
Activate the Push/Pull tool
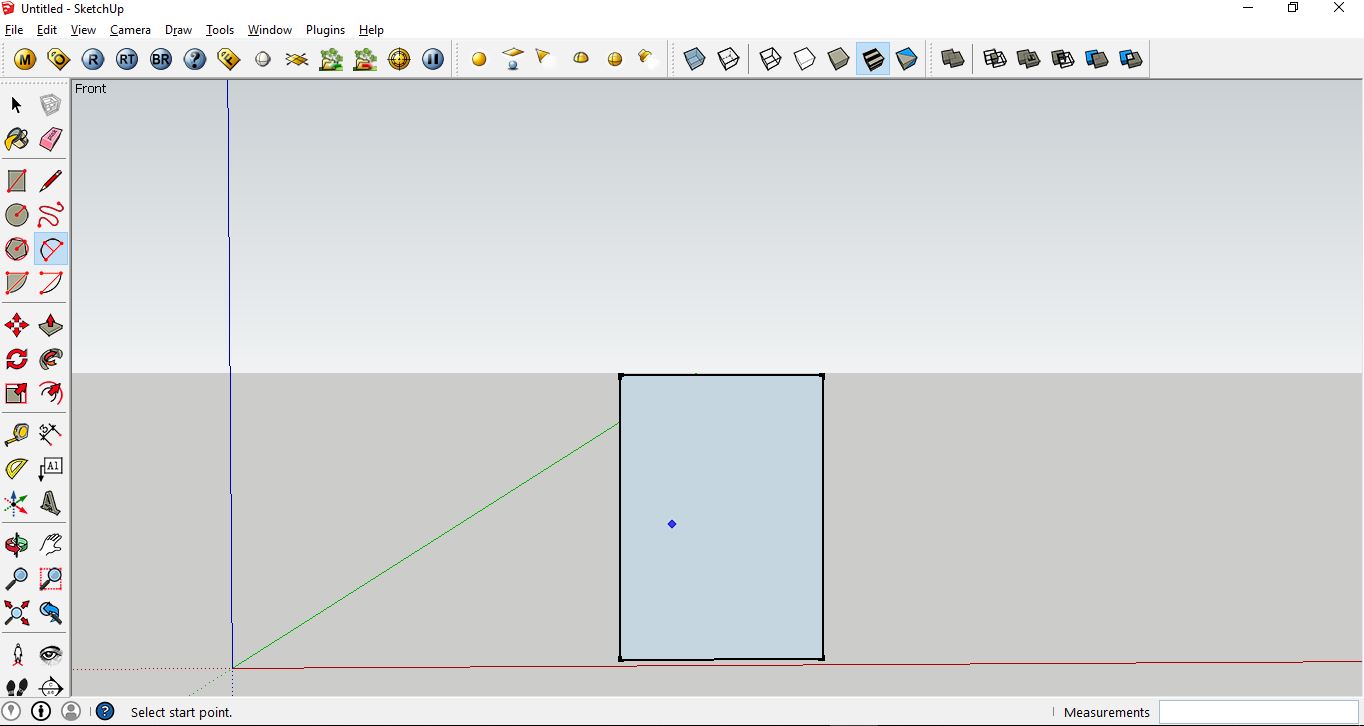(x=50, y=324)
